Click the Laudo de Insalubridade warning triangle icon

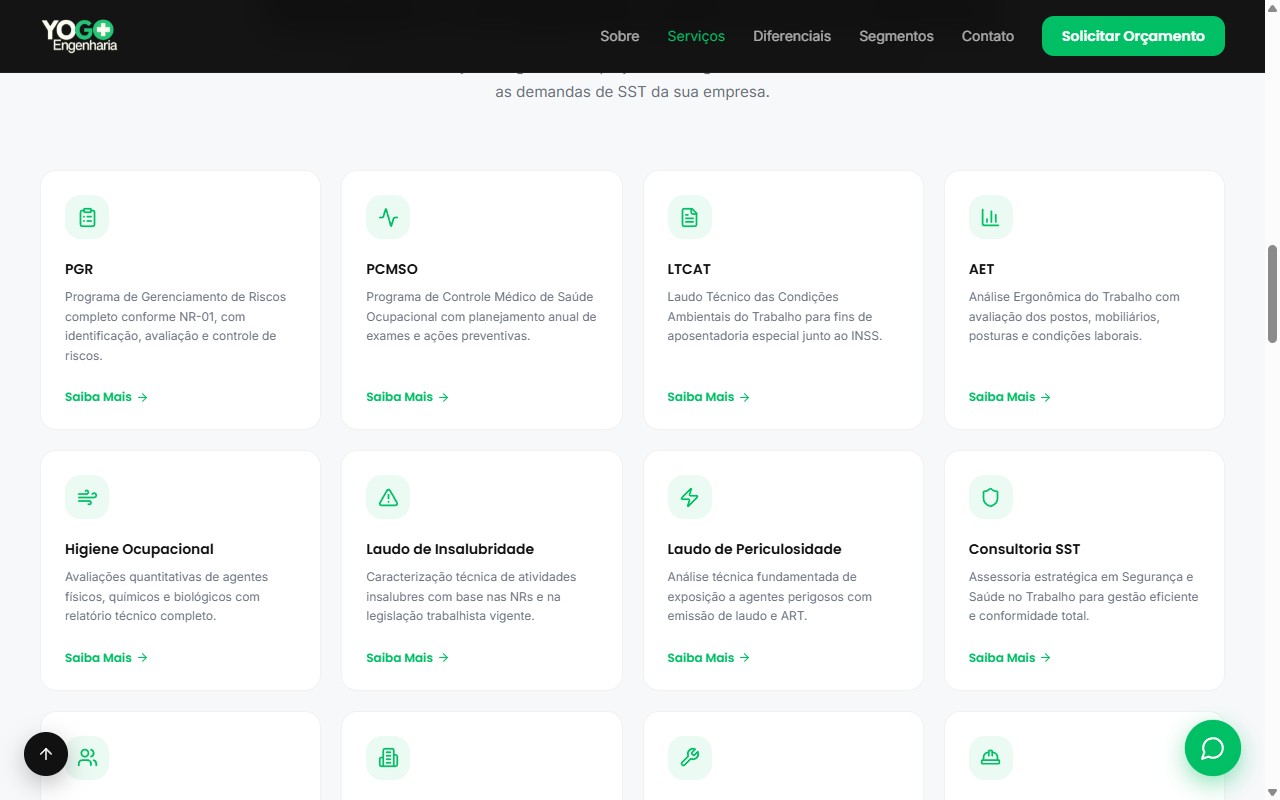coord(388,497)
